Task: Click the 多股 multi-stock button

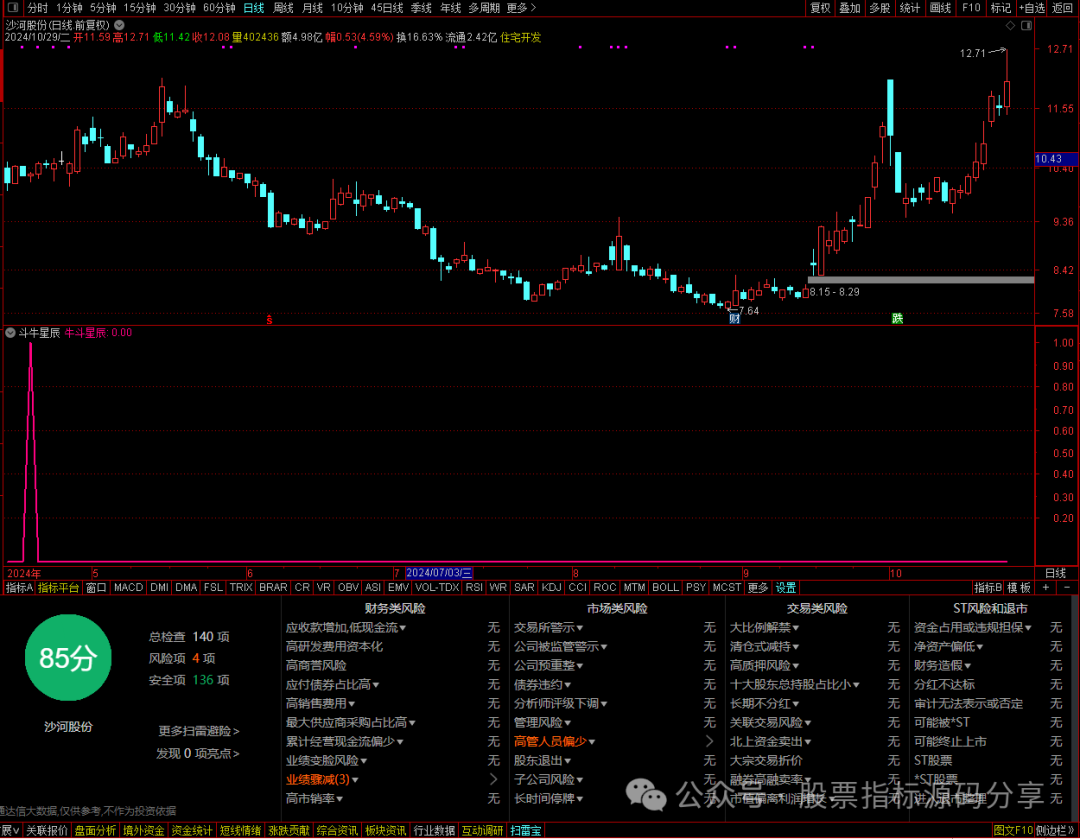Action: click(880, 8)
